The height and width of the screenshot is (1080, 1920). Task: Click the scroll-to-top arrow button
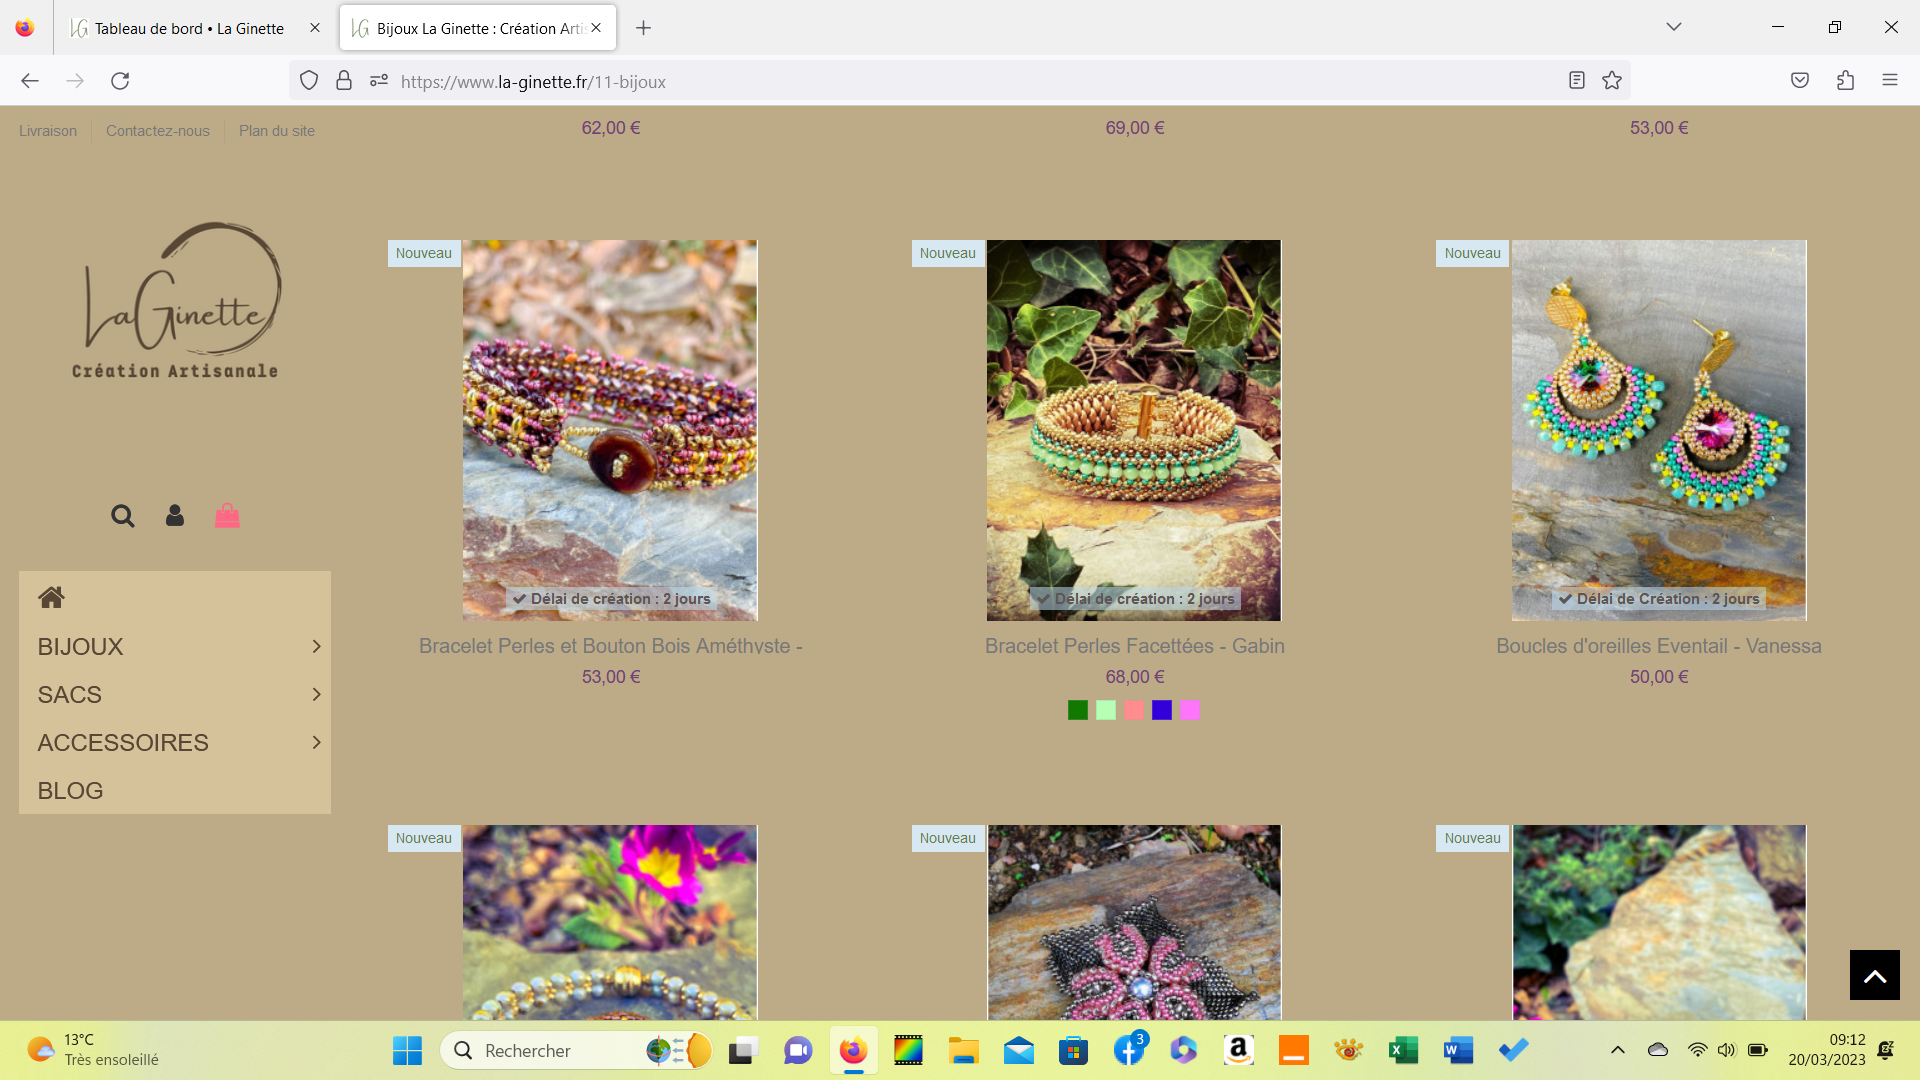point(1874,975)
